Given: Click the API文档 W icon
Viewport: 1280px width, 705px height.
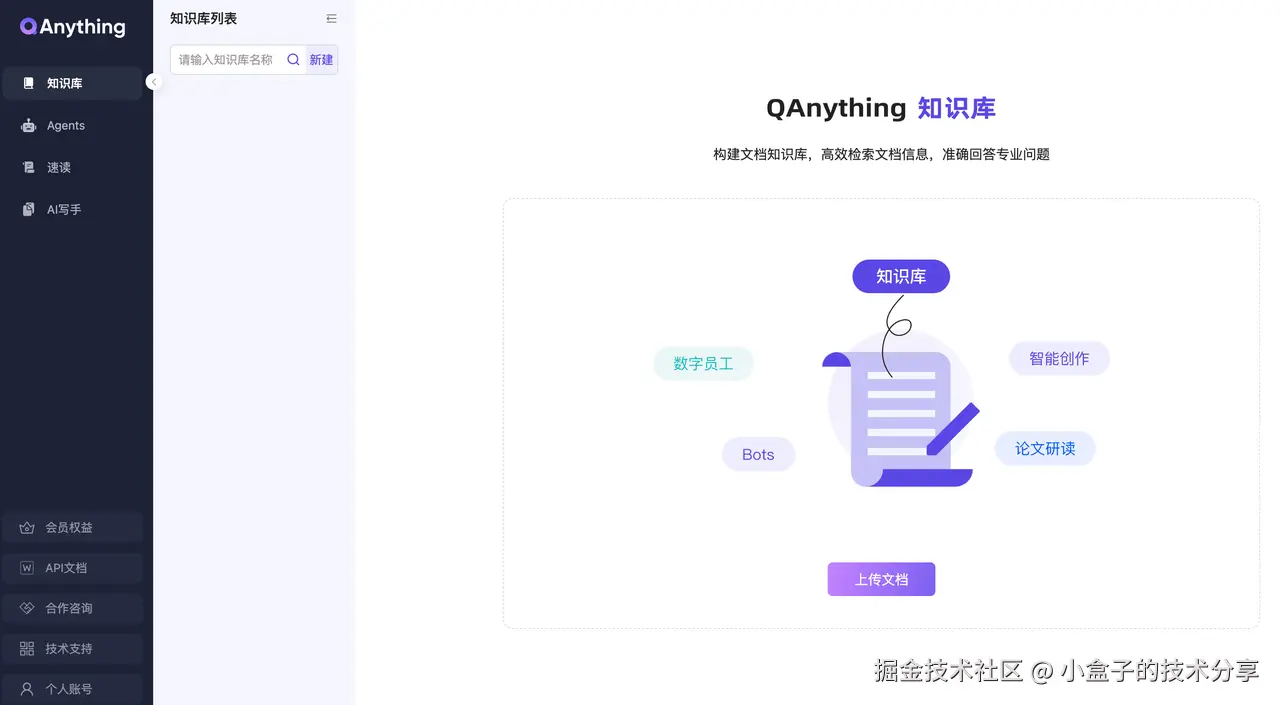Looking at the screenshot, I should click(x=27, y=567).
